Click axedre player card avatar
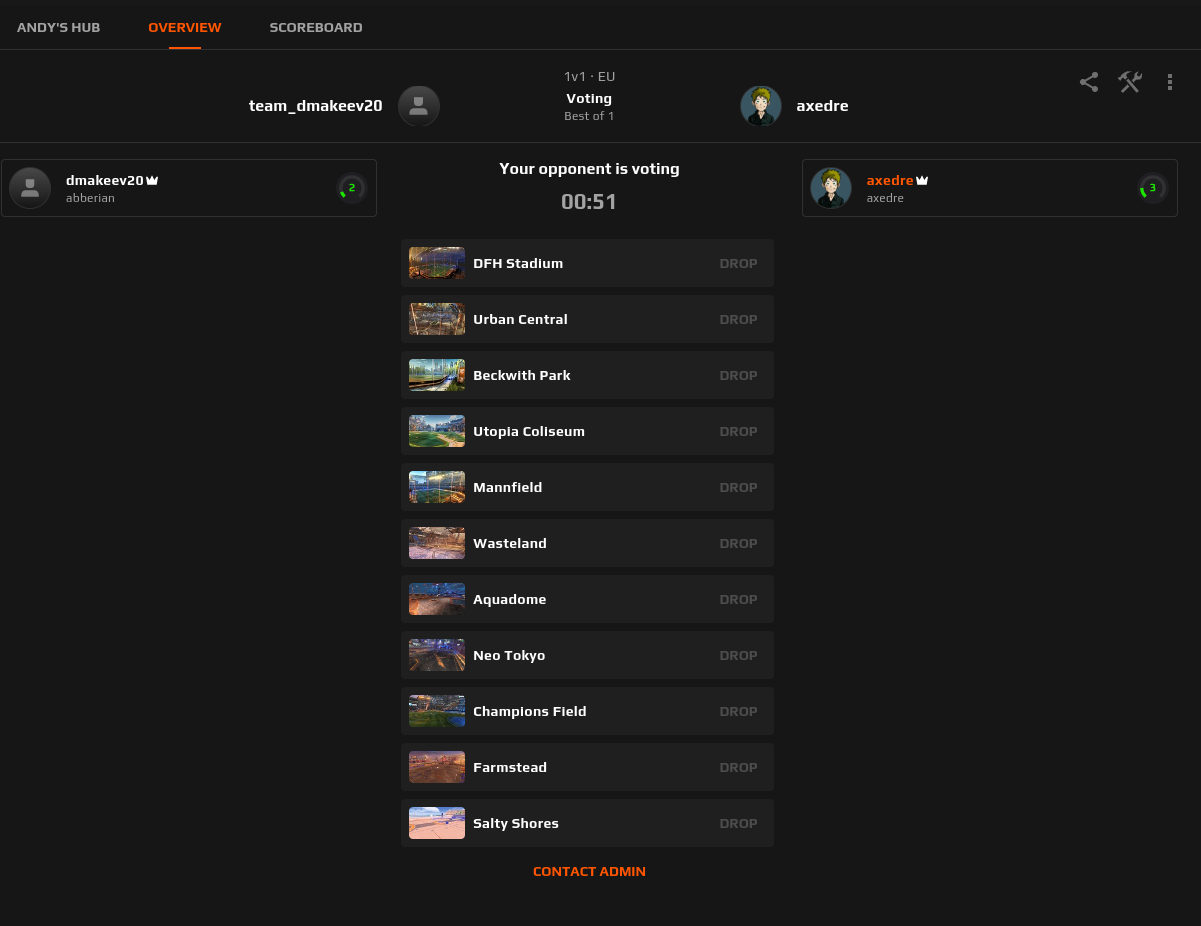 click(831, 188)
